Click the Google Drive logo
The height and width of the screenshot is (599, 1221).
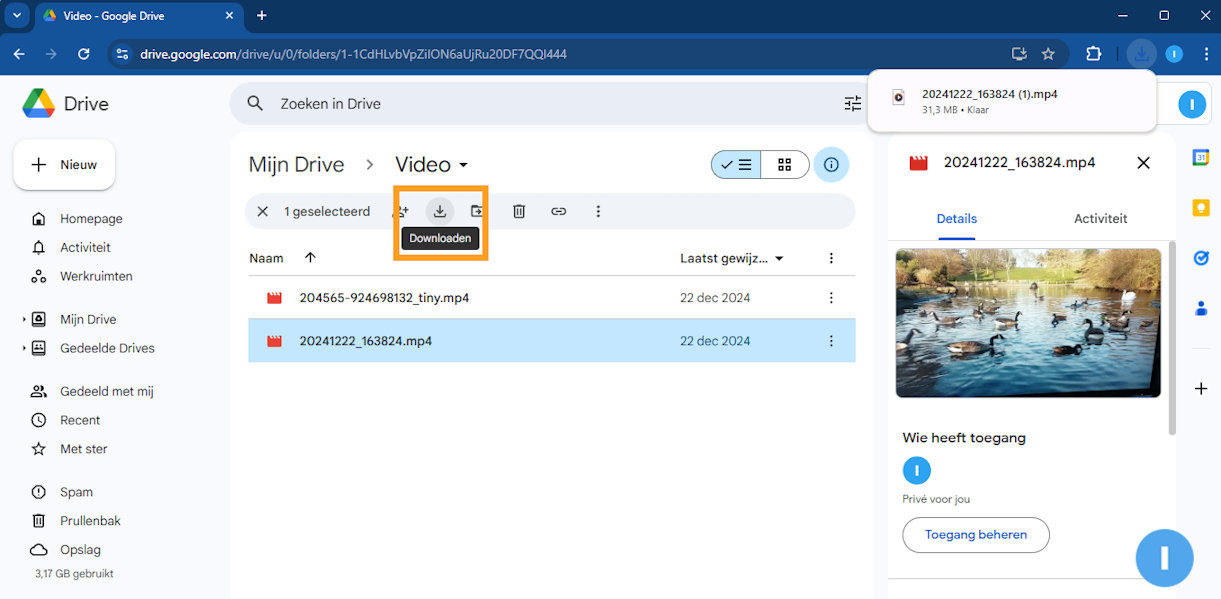click(x=39, y=104)
